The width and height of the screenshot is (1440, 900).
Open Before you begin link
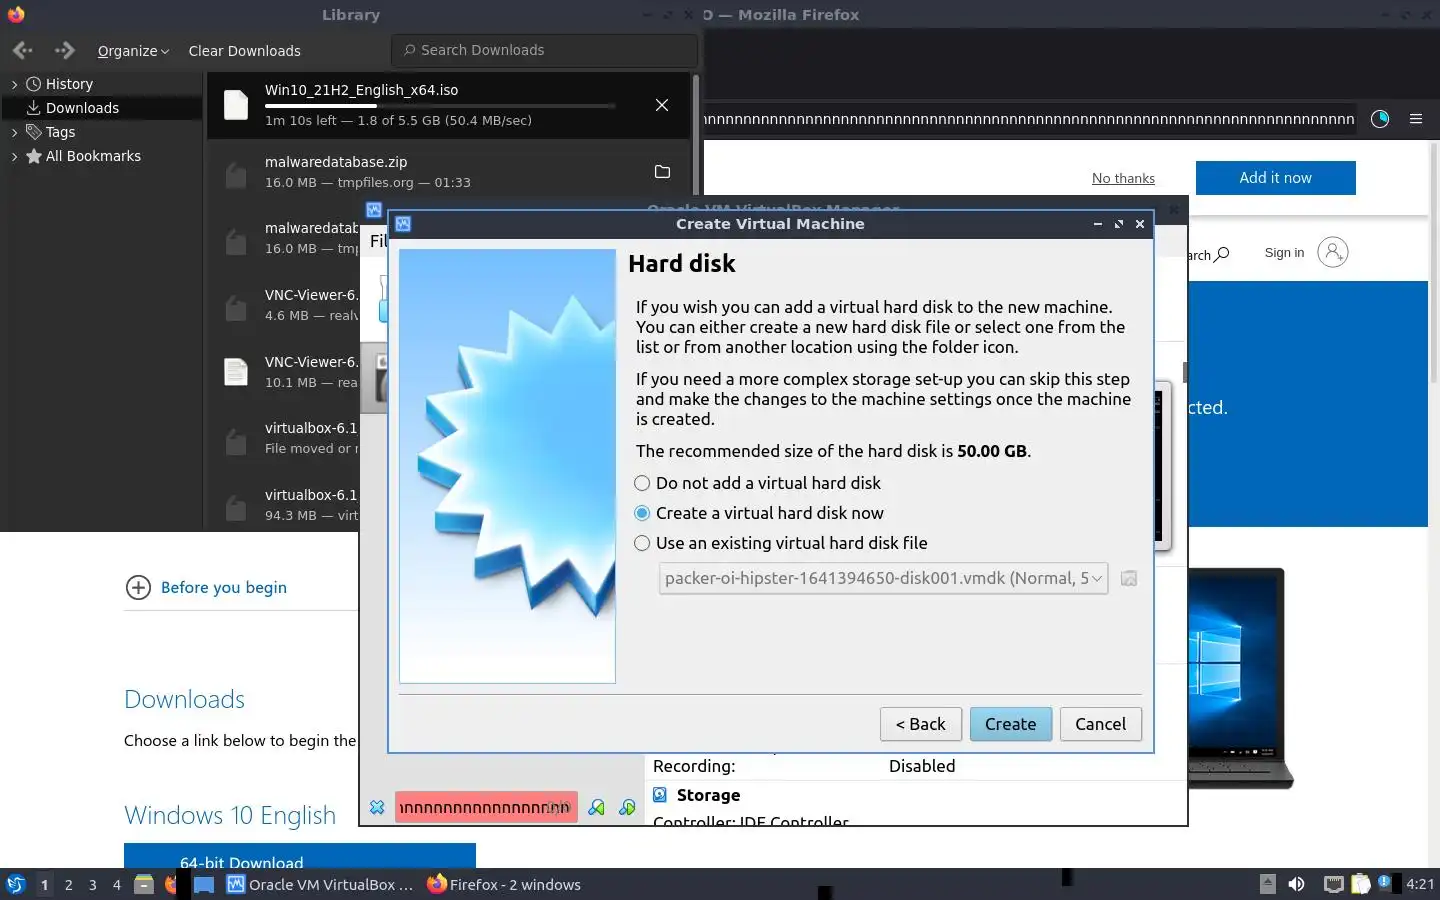pos(224,588)
